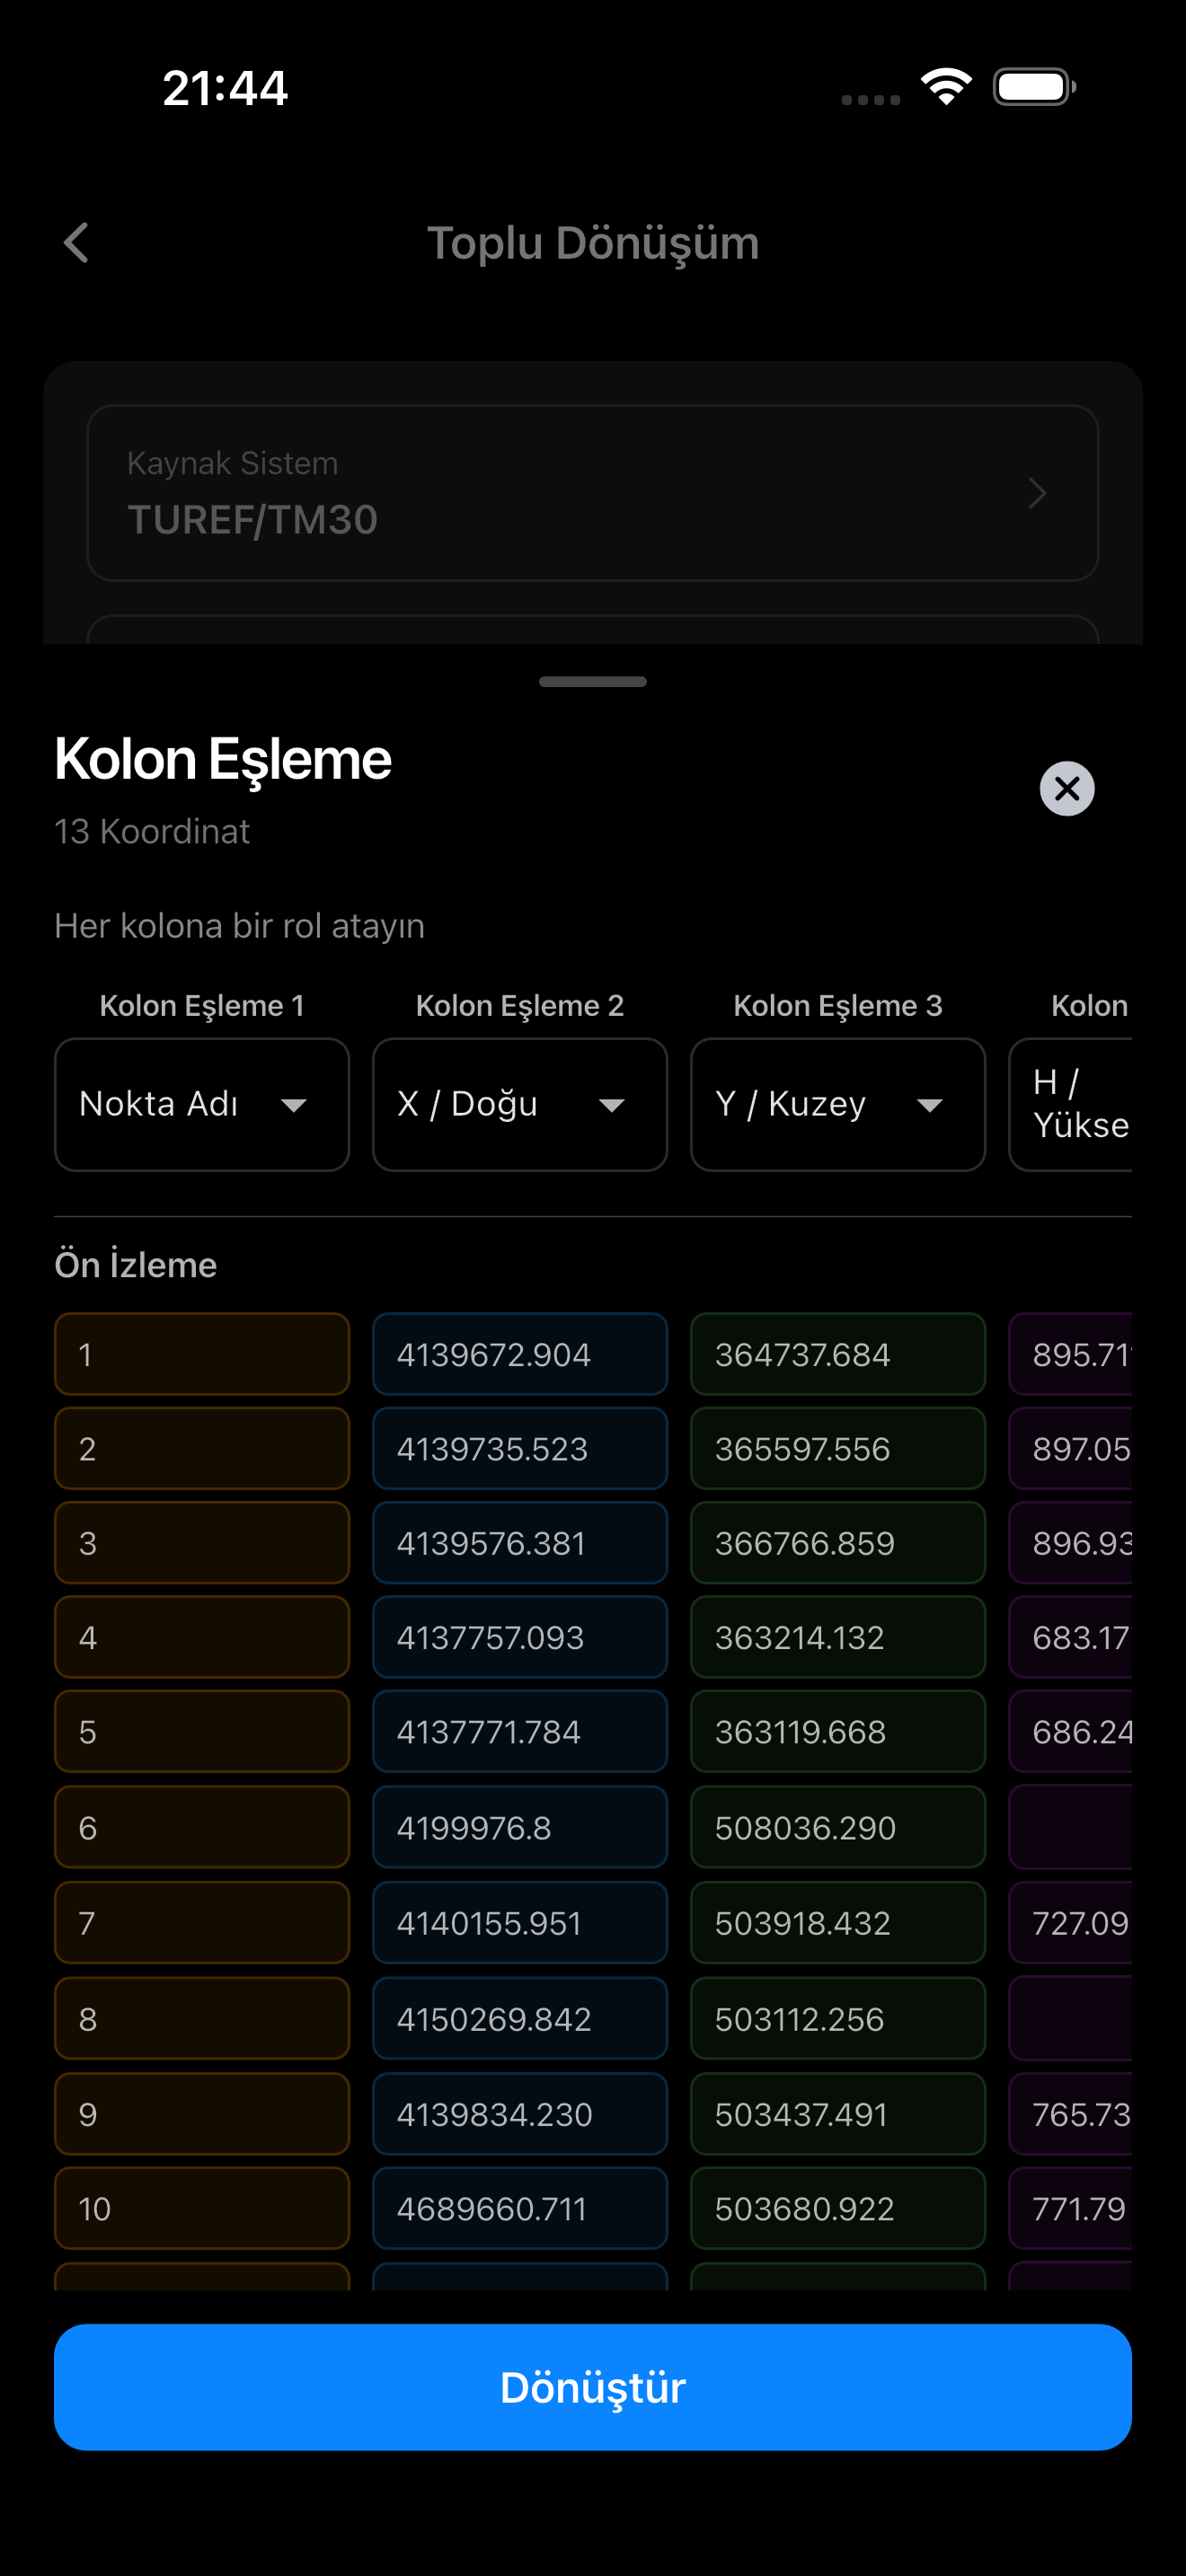Open the Y / Kuzey column dropdown
This screenshot has height=2576, width=1186.
[837, 1104]
